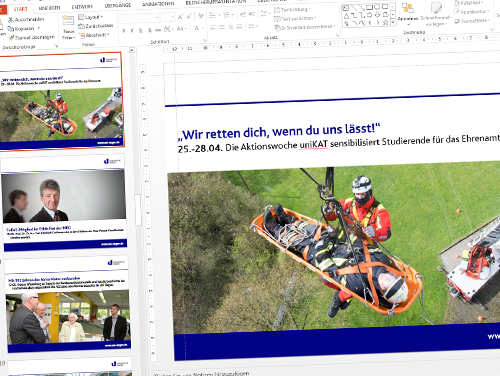Select the oval shape
This screenshot has height=376, width=500.
377,6
